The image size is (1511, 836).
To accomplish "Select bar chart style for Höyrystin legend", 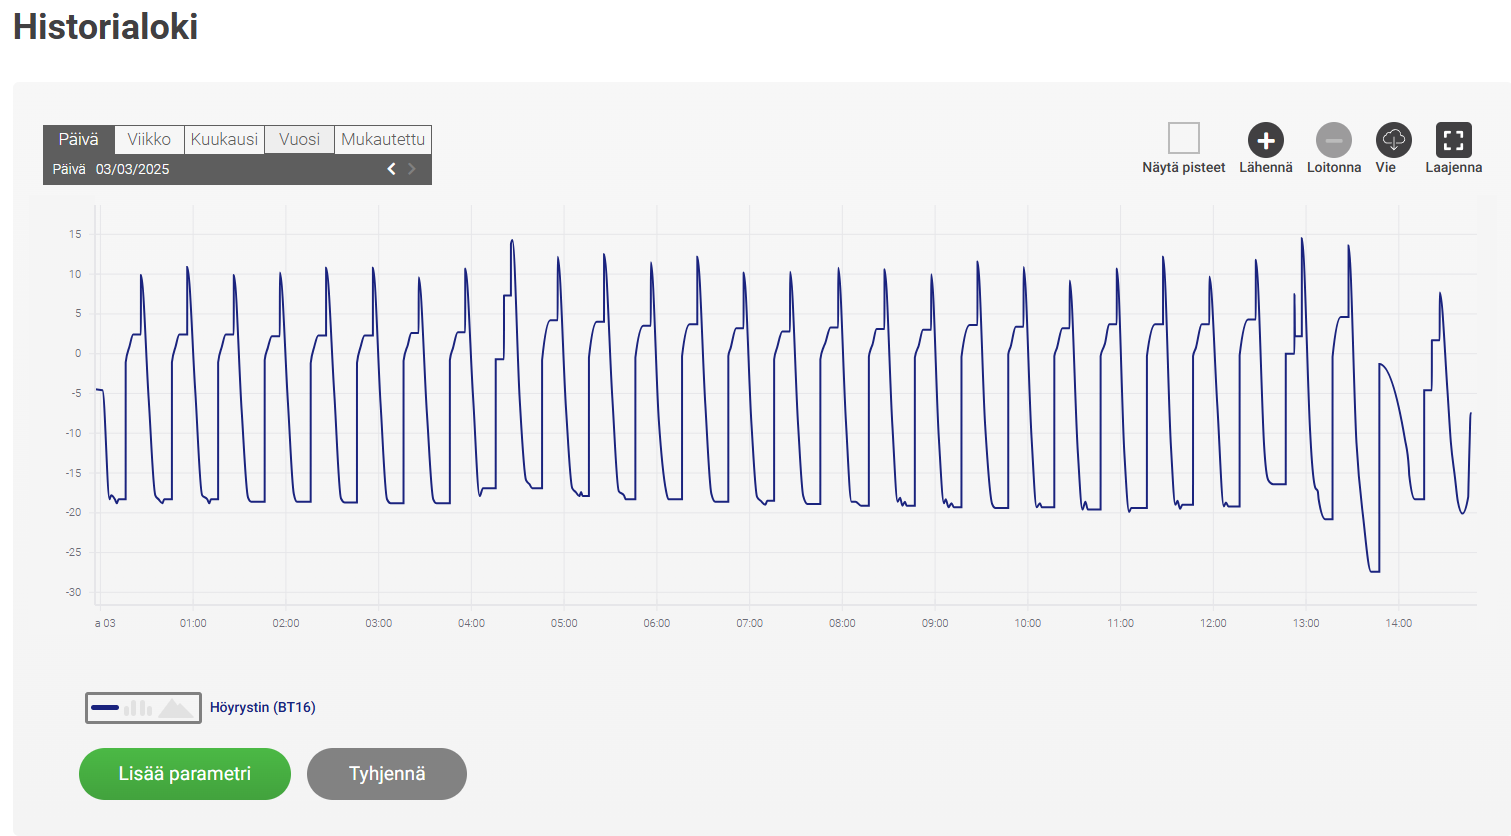I will pyautogui.click(x=139, y=708).
